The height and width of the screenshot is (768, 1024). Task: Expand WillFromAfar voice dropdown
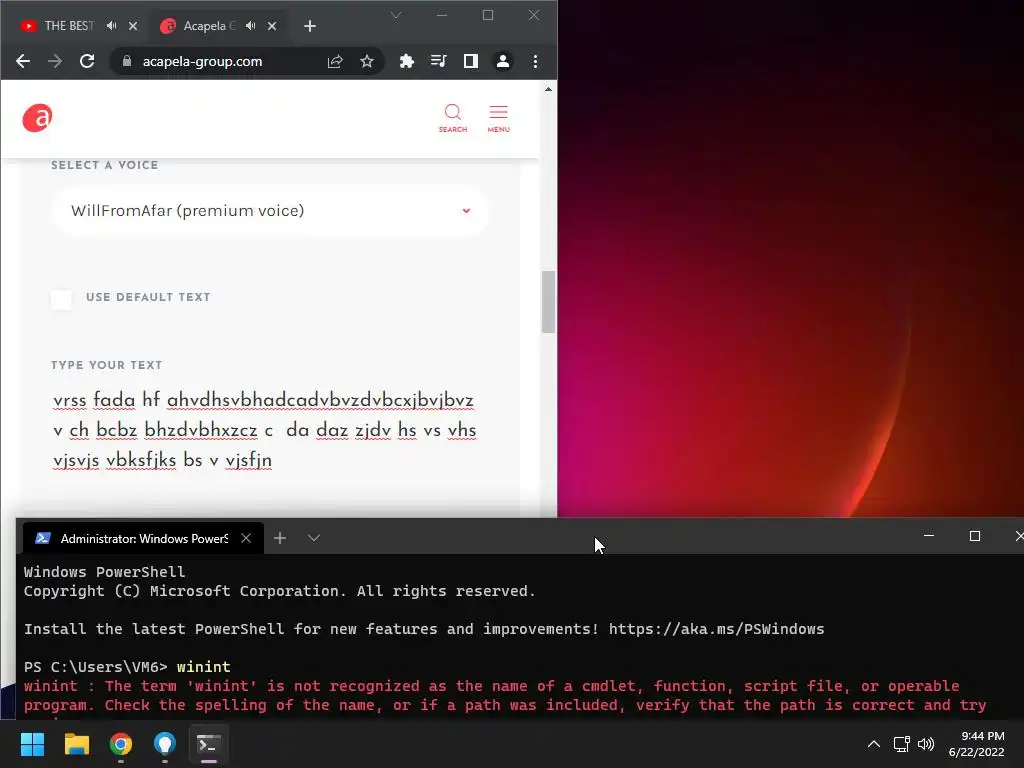[x=270, y=211]
